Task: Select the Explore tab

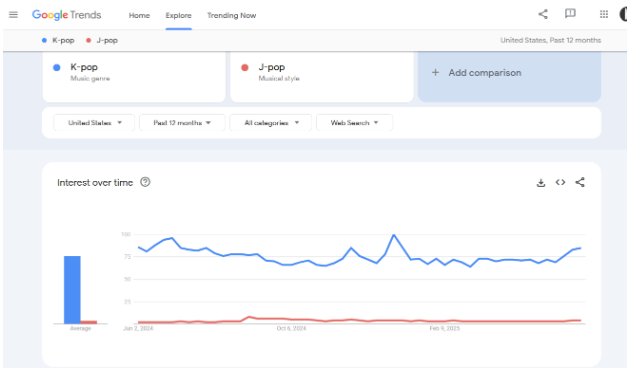Action: point(179,15)
